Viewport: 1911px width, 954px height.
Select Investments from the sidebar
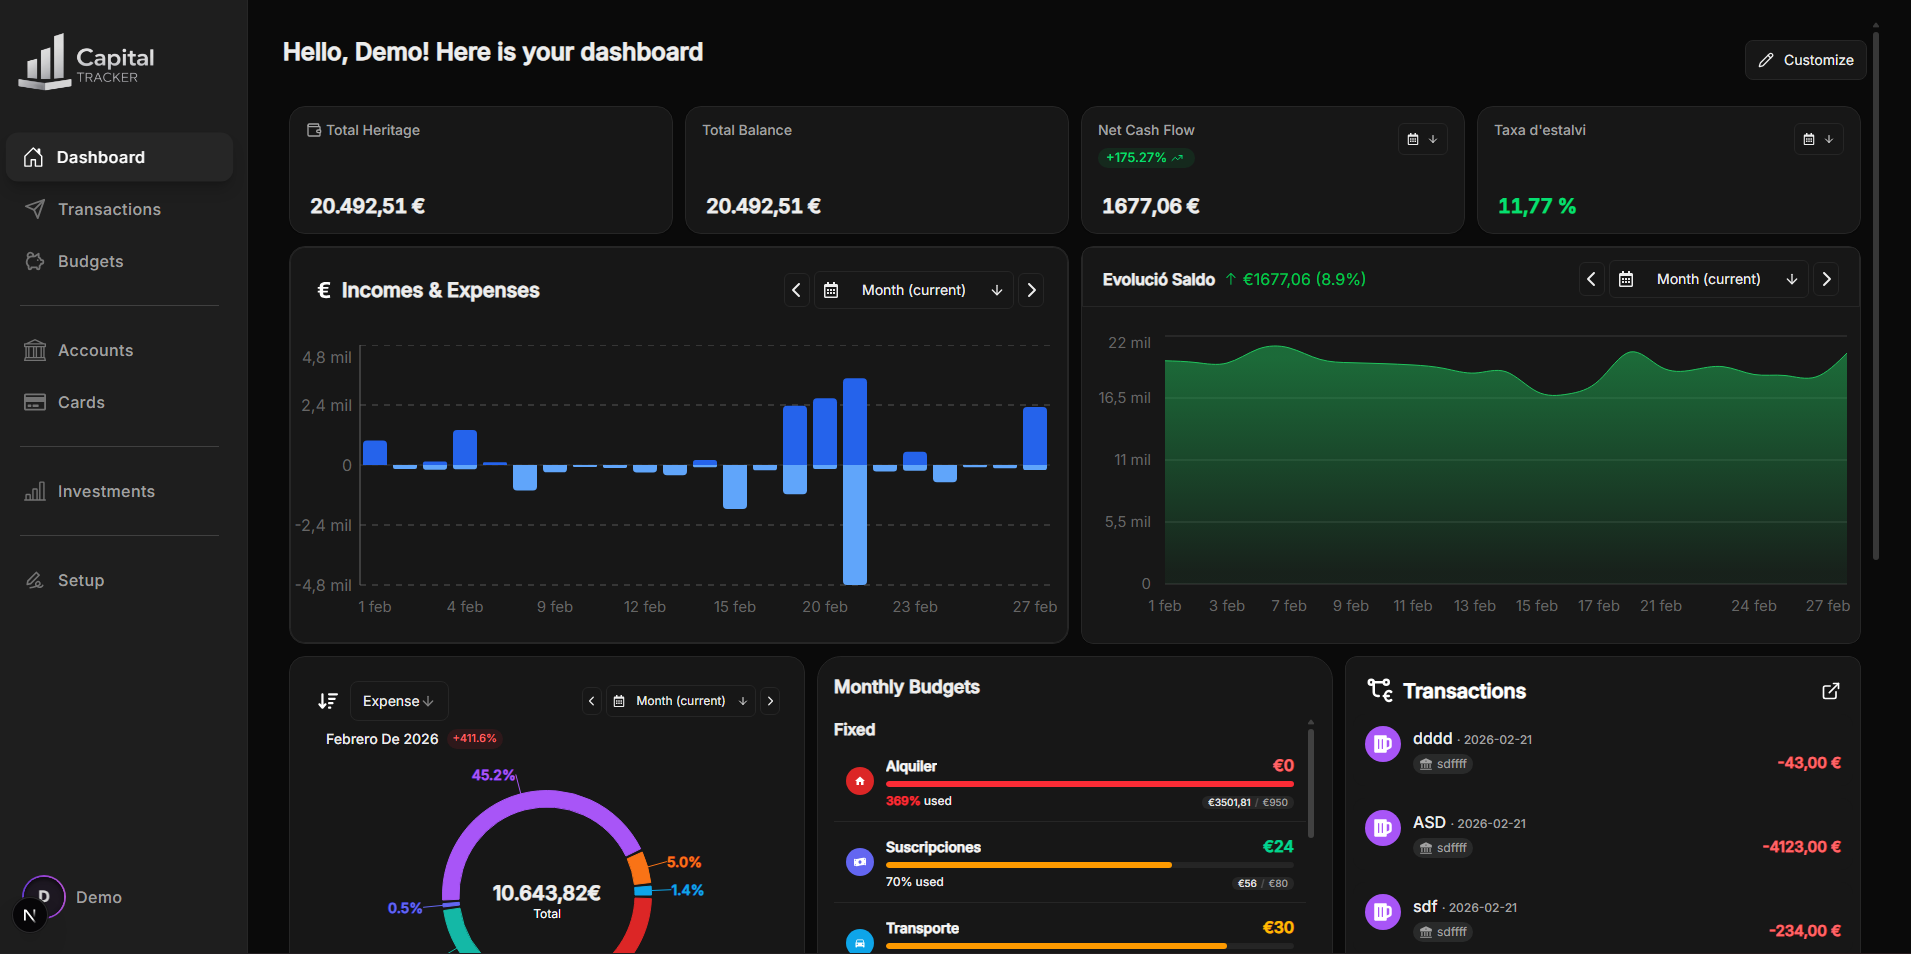point(106,491)
